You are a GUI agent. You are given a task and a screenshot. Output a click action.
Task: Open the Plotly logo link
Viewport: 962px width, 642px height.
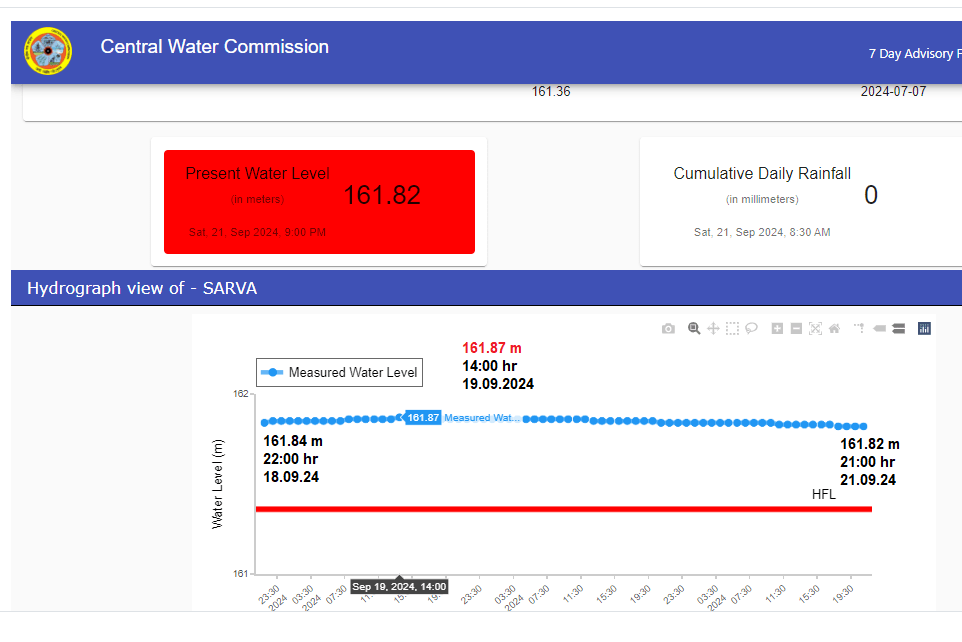tap(924, 329)
